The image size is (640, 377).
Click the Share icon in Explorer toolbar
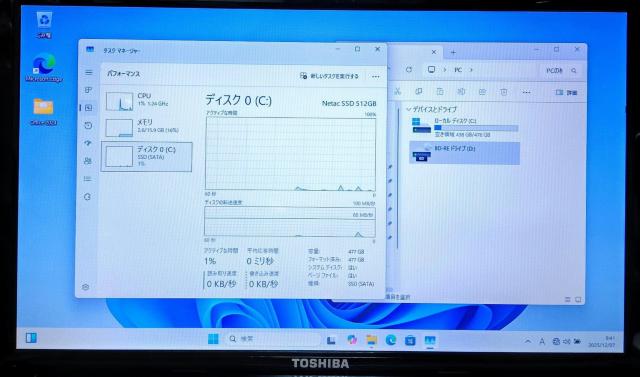482,92
